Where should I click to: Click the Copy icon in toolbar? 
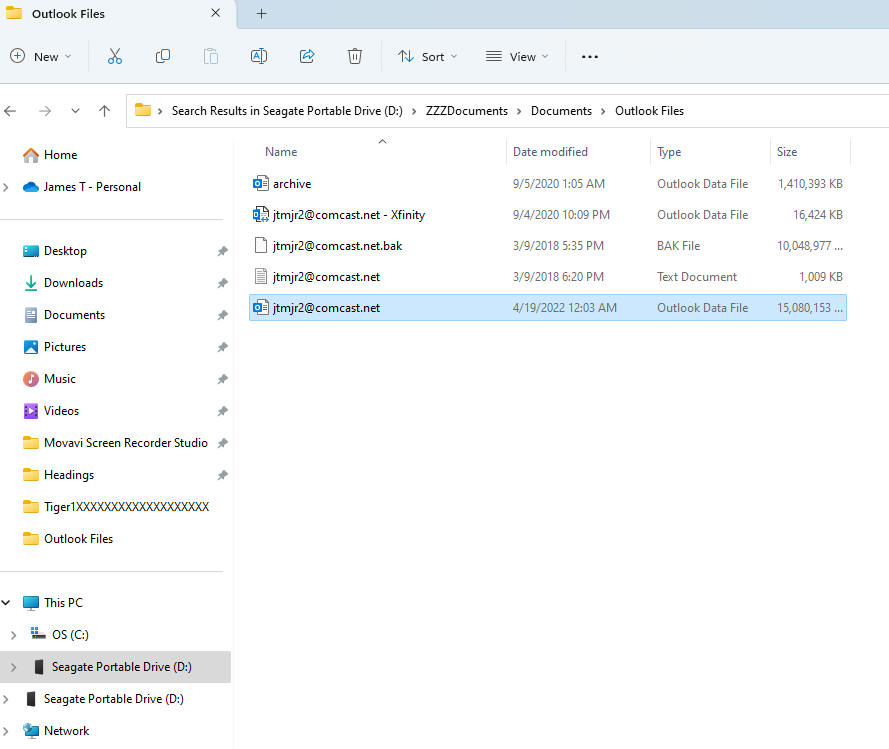[162, 57]
